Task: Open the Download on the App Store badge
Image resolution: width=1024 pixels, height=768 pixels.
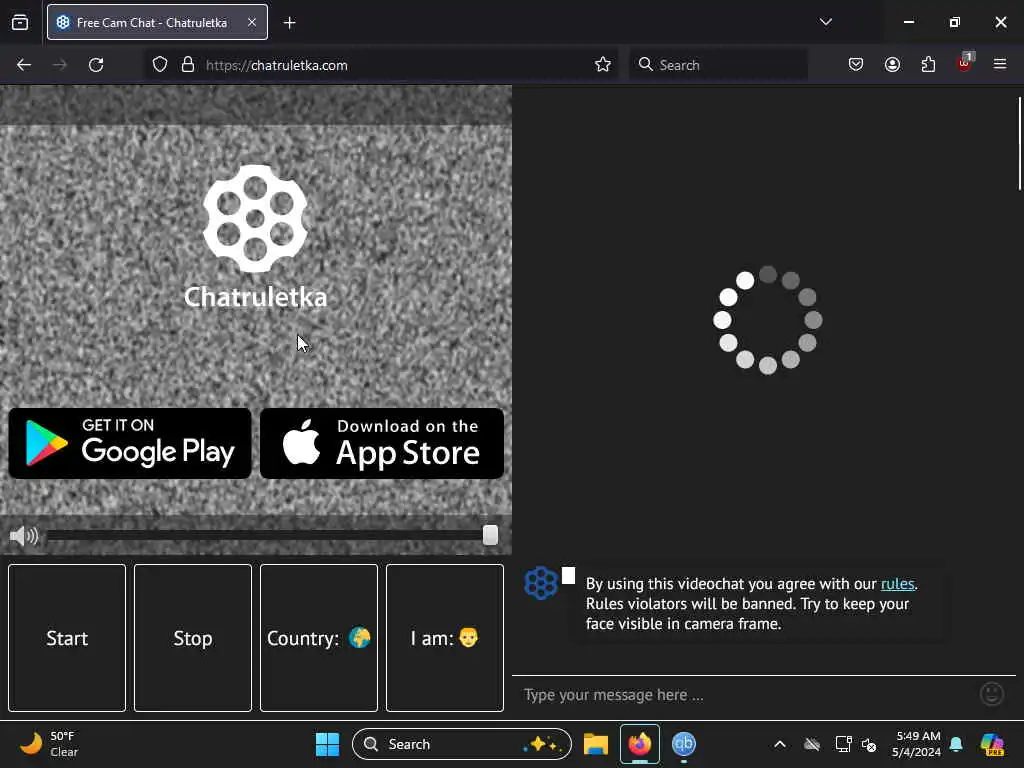Action: [382, 443]
